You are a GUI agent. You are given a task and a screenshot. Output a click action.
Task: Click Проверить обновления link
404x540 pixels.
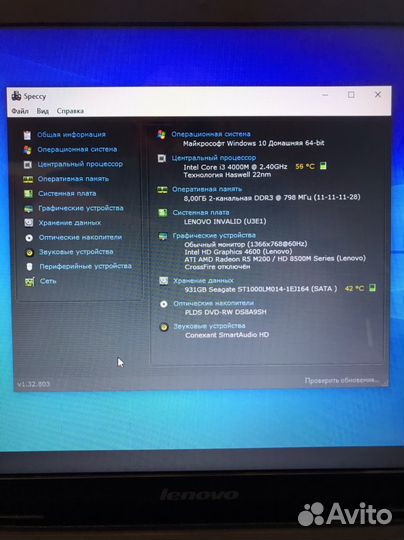(341, 381)
